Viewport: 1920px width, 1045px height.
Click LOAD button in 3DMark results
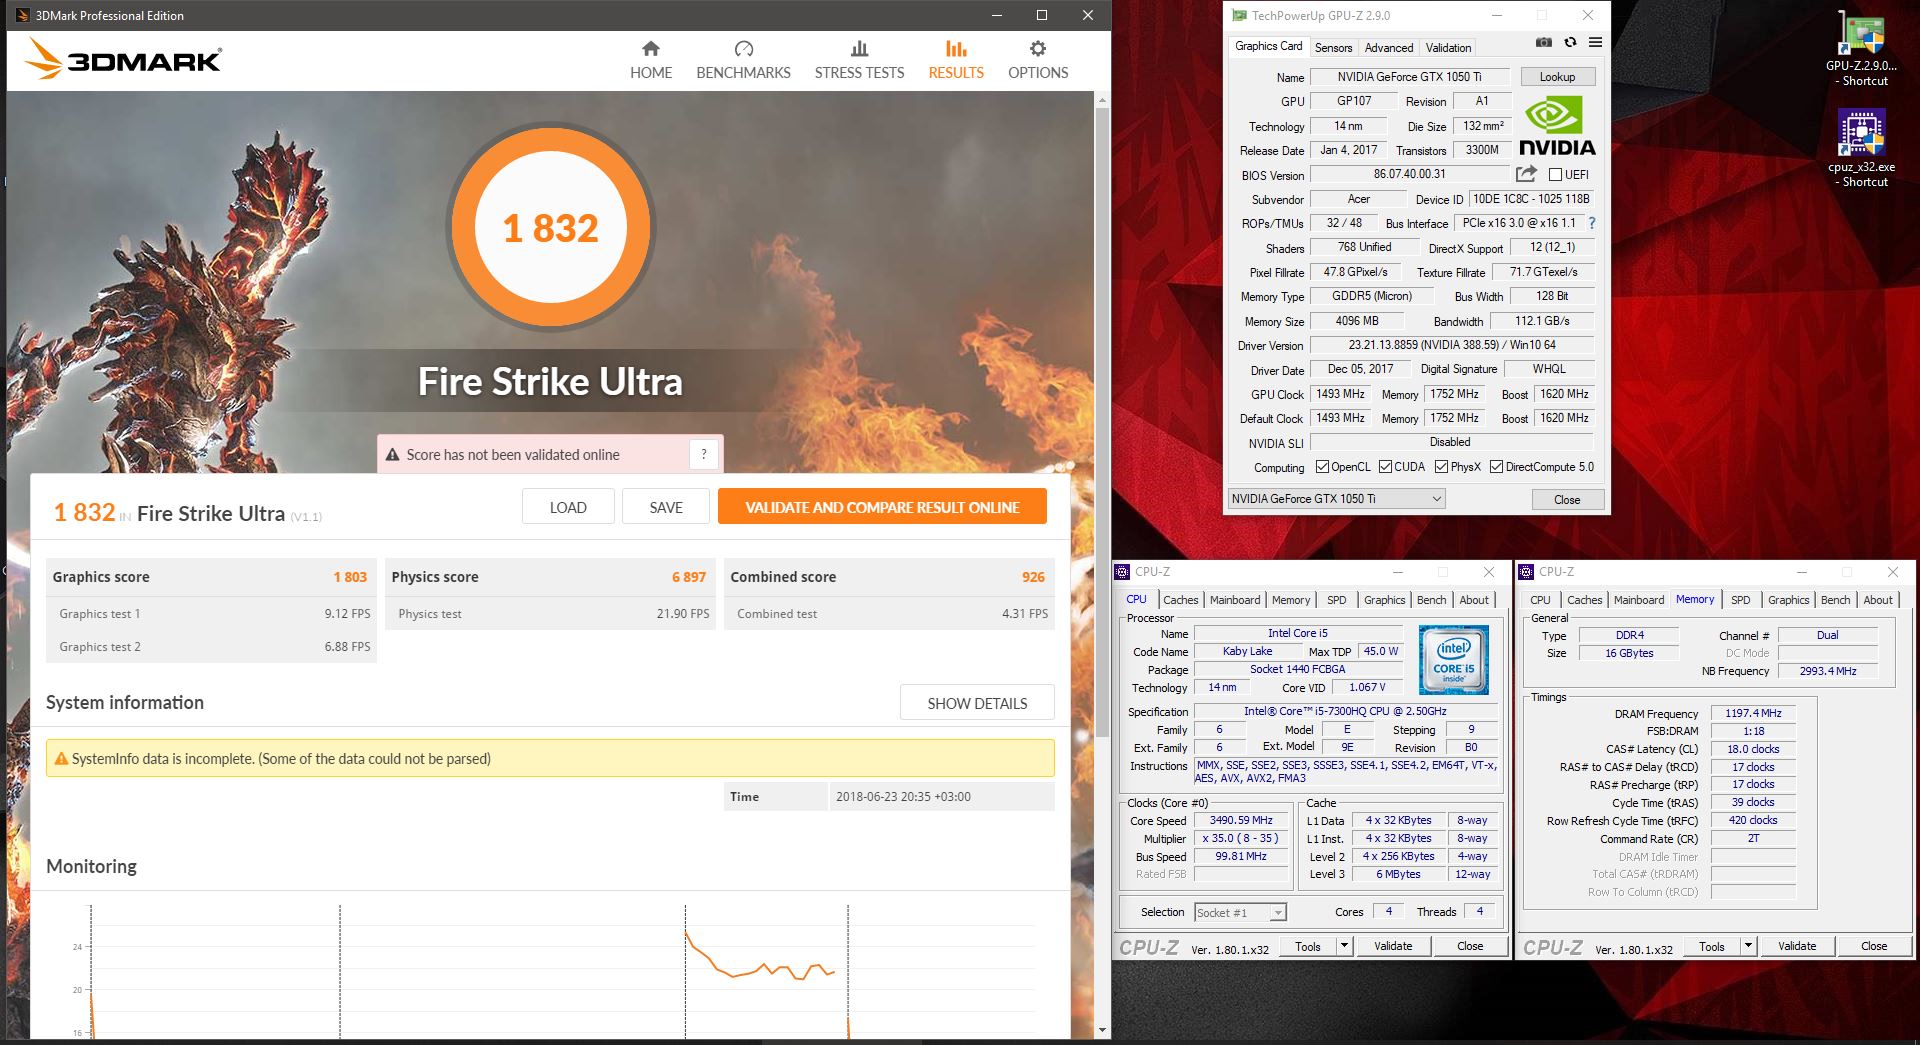(568, 507)
